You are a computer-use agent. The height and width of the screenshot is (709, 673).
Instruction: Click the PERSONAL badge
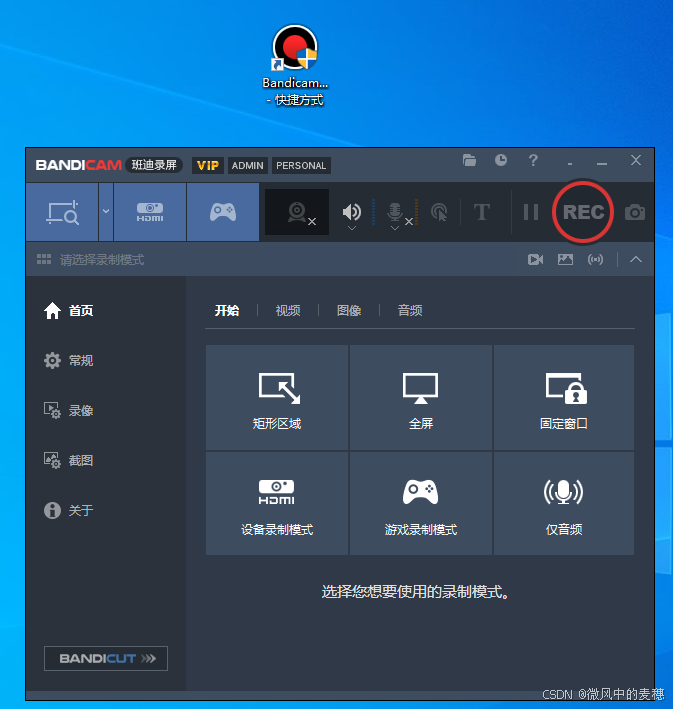pyautogui.click(x=301, y=165)
